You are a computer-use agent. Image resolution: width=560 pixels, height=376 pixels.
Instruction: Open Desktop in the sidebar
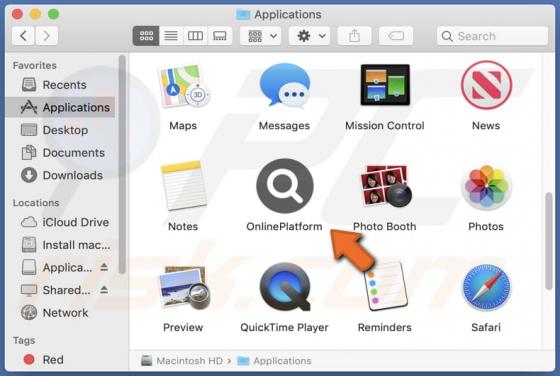[x=60, y=130]
